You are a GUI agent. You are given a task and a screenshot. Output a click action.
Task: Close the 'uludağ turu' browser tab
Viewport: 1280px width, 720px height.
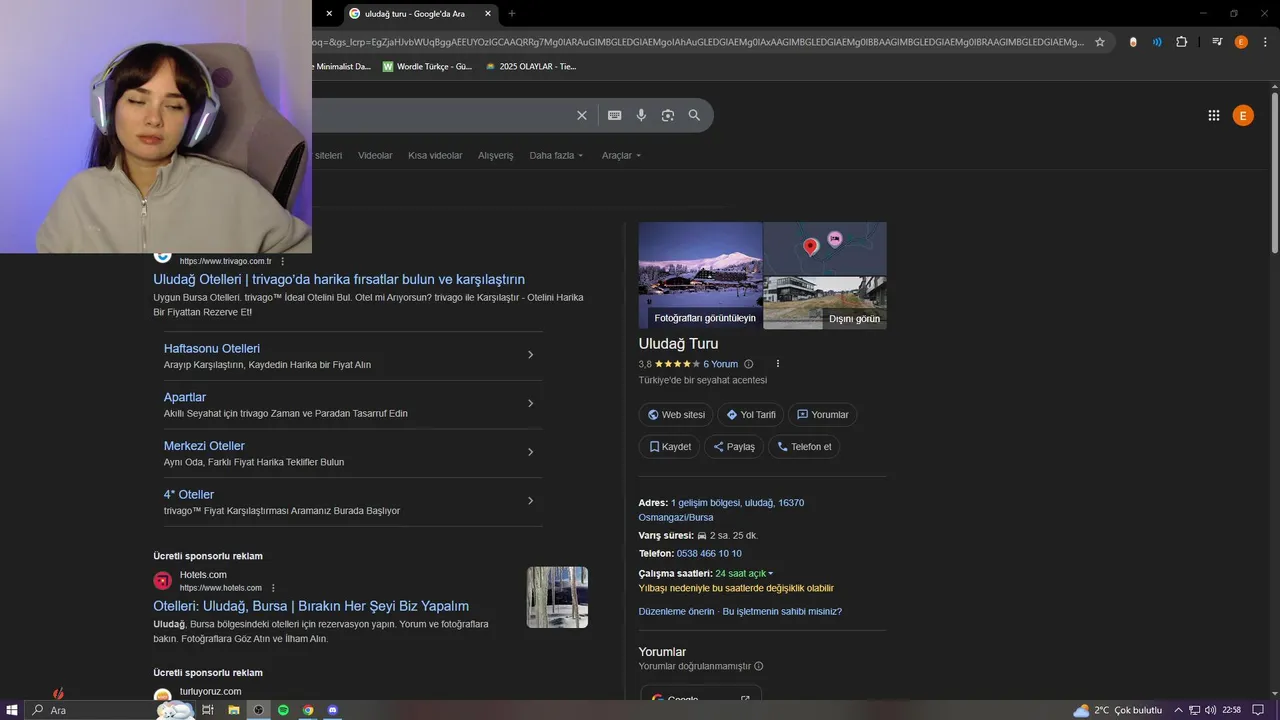[x=488, y=14]
